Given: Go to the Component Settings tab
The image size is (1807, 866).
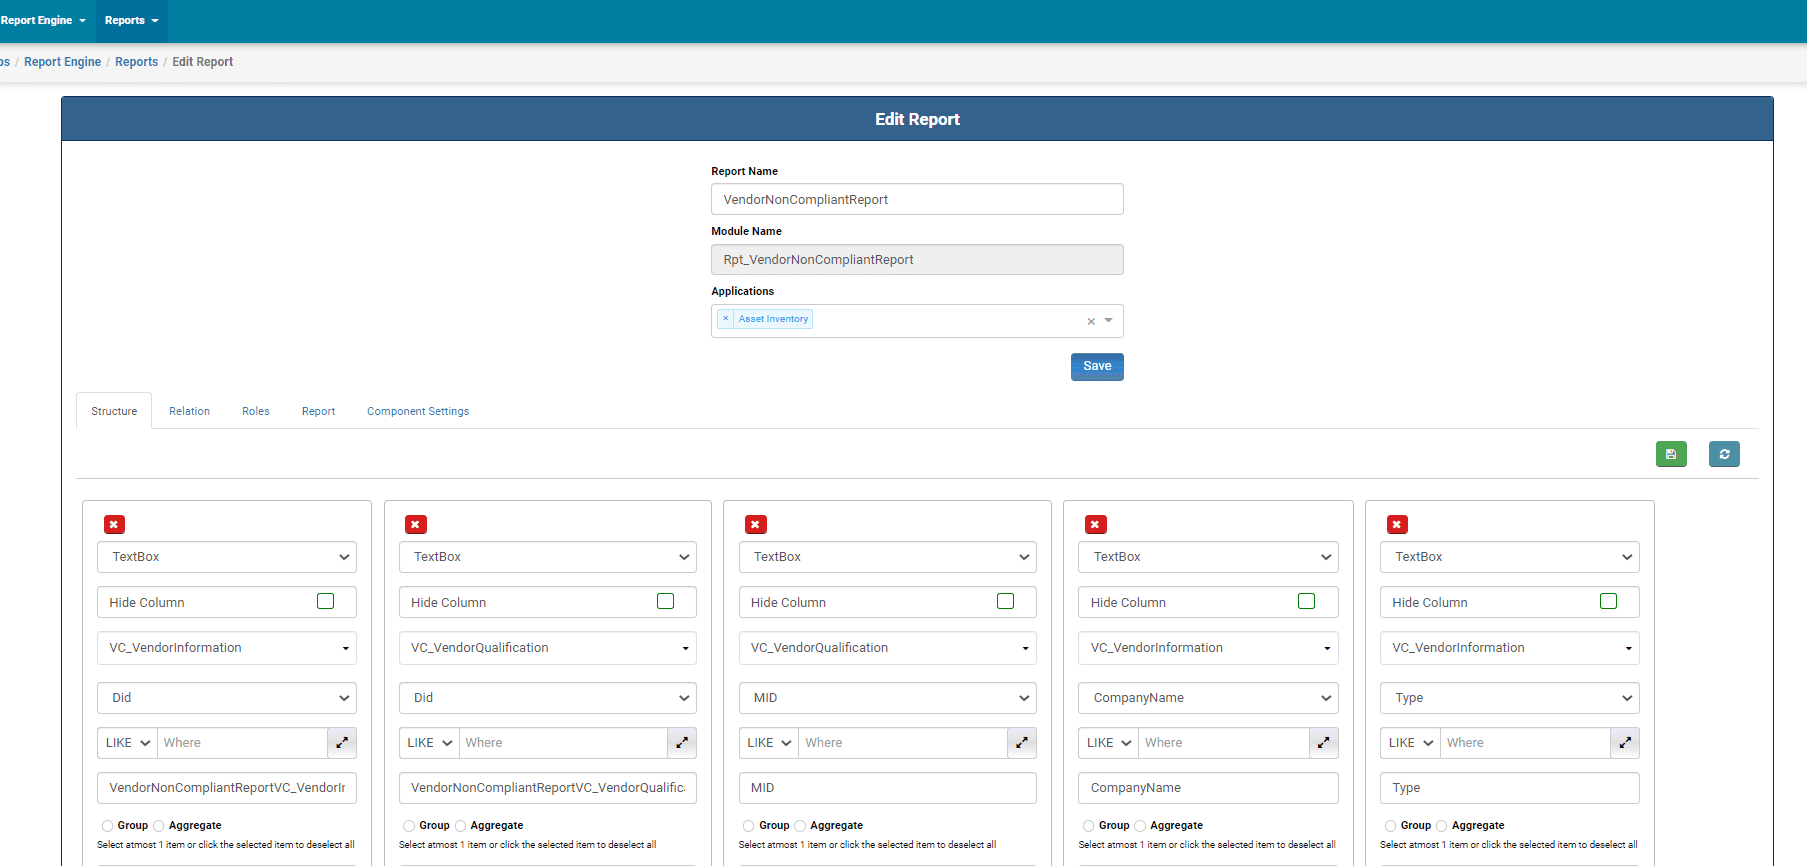Looking at the screenshot, I should click(x=418, y=411).
